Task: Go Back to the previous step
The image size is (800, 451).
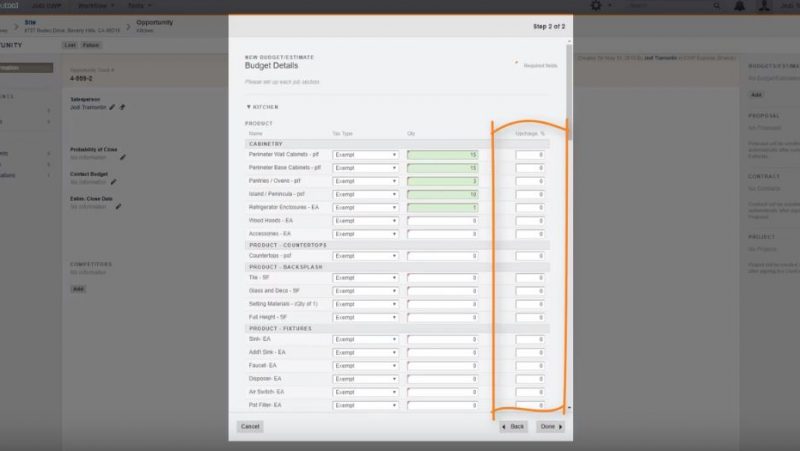Action: [513, 426]
